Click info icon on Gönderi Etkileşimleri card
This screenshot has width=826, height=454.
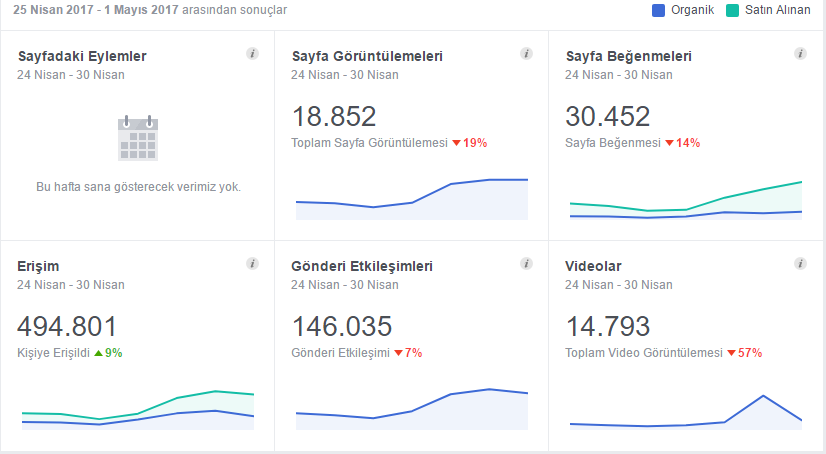click(x=526, y=264)
